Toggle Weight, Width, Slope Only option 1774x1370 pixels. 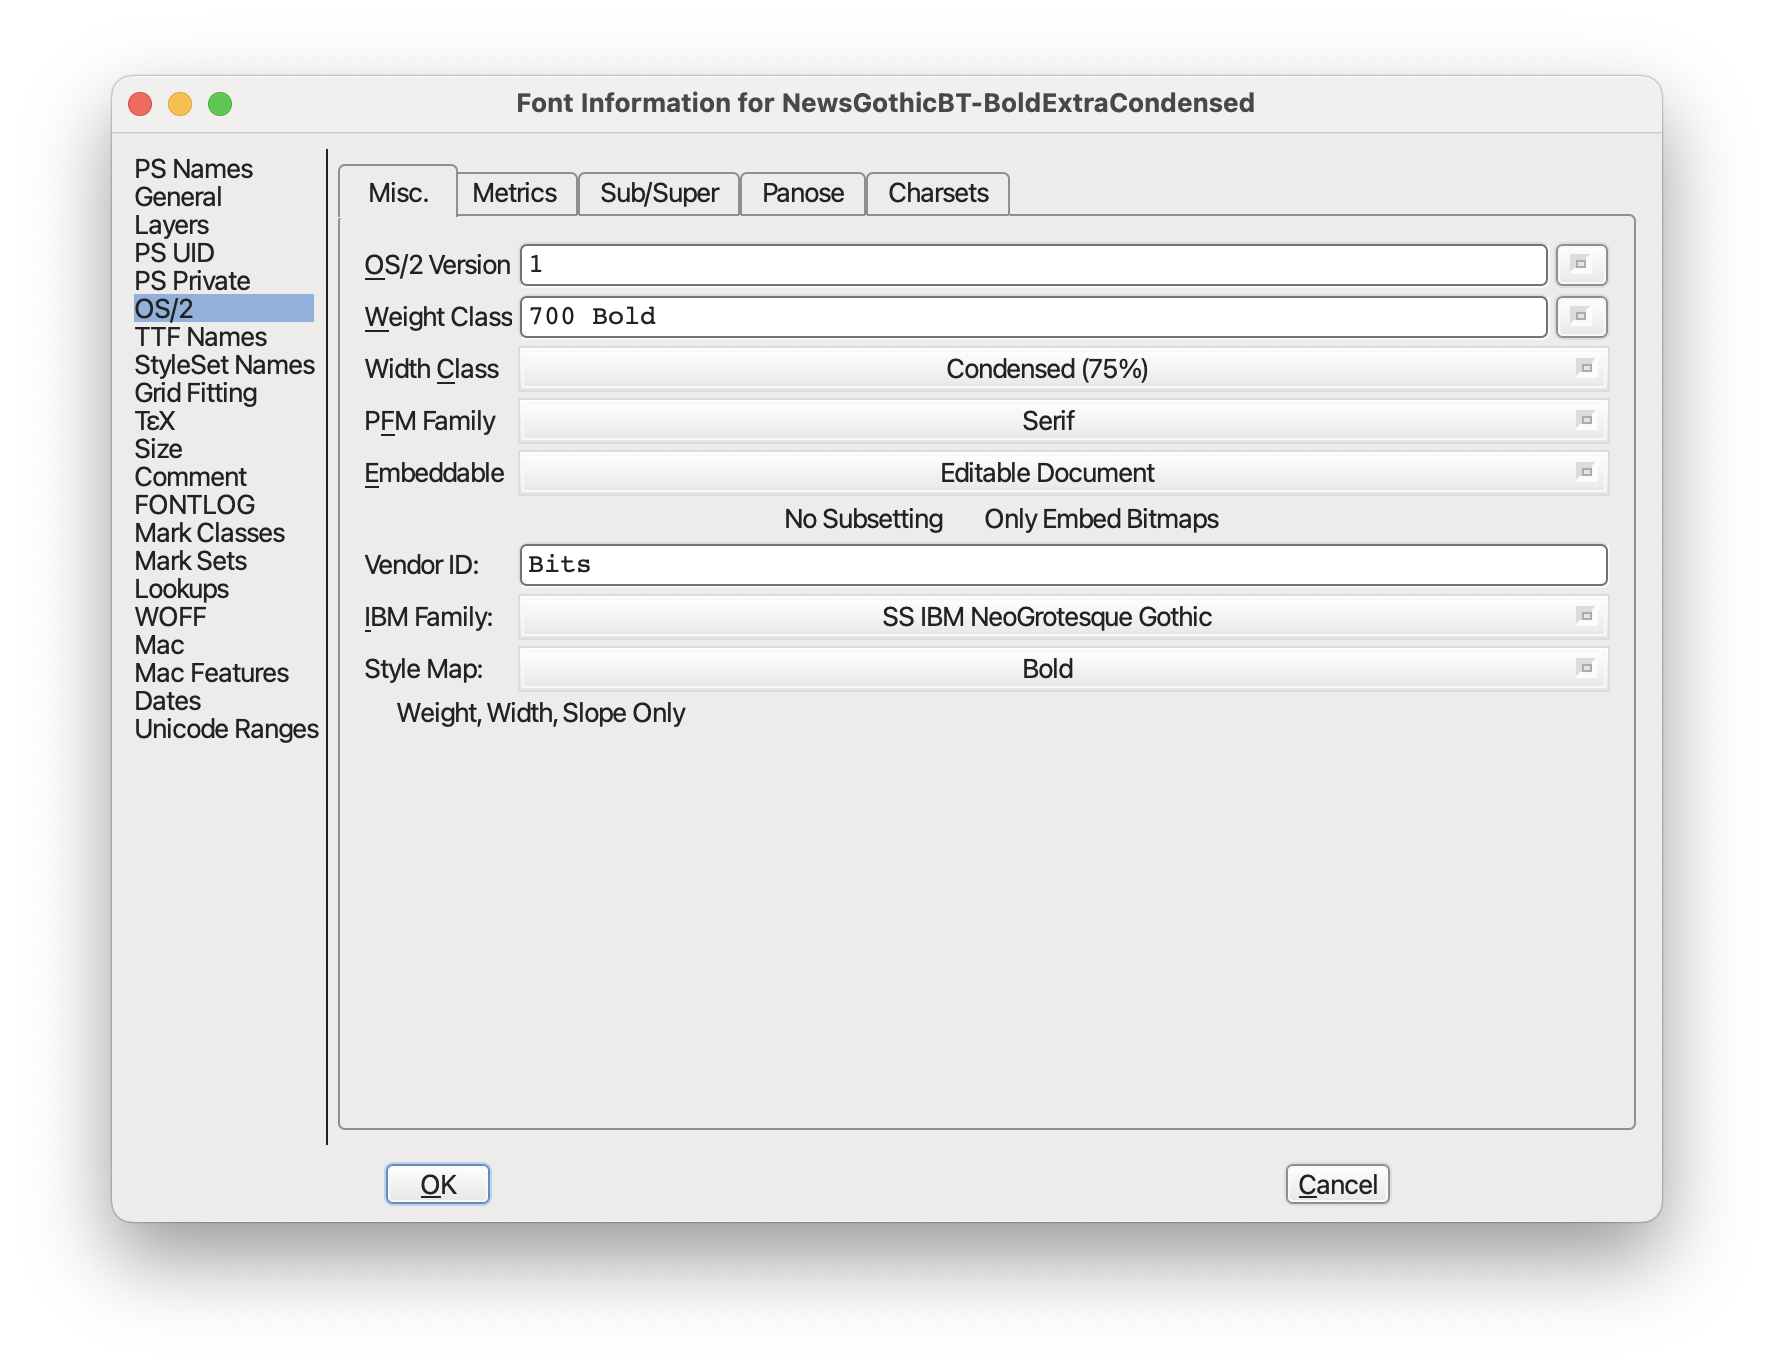[x=540, y=713]
